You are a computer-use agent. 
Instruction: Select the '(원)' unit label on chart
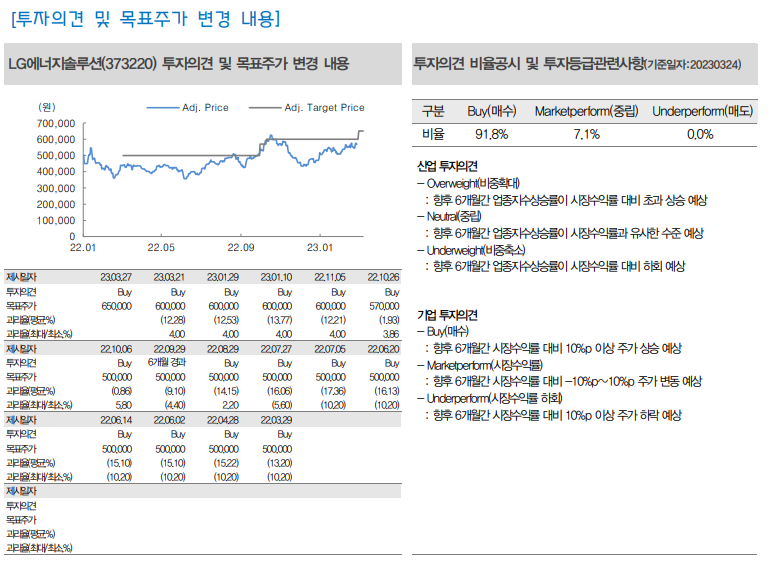(47, 107)
